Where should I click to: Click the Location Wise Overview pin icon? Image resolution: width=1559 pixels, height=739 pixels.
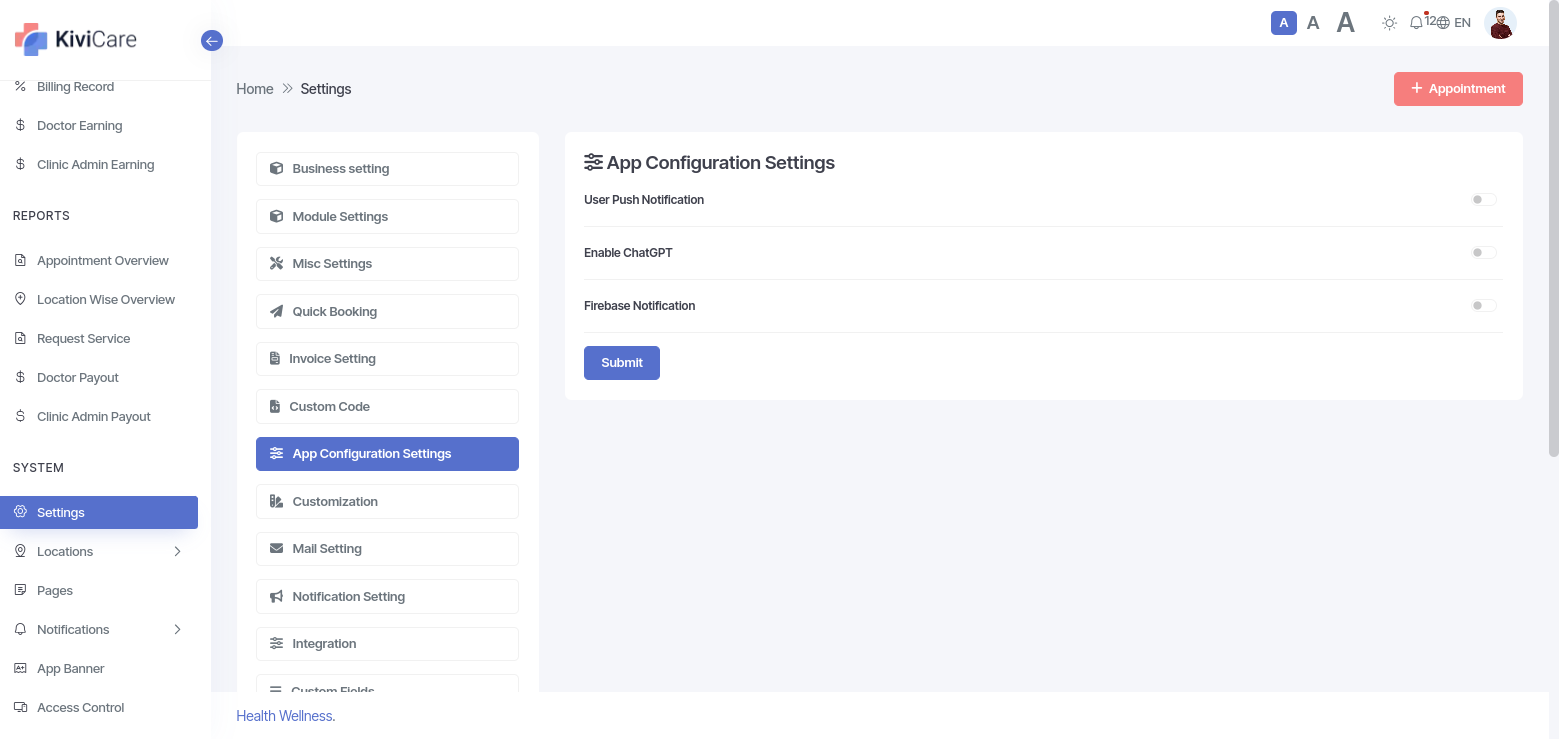point(20,300)
